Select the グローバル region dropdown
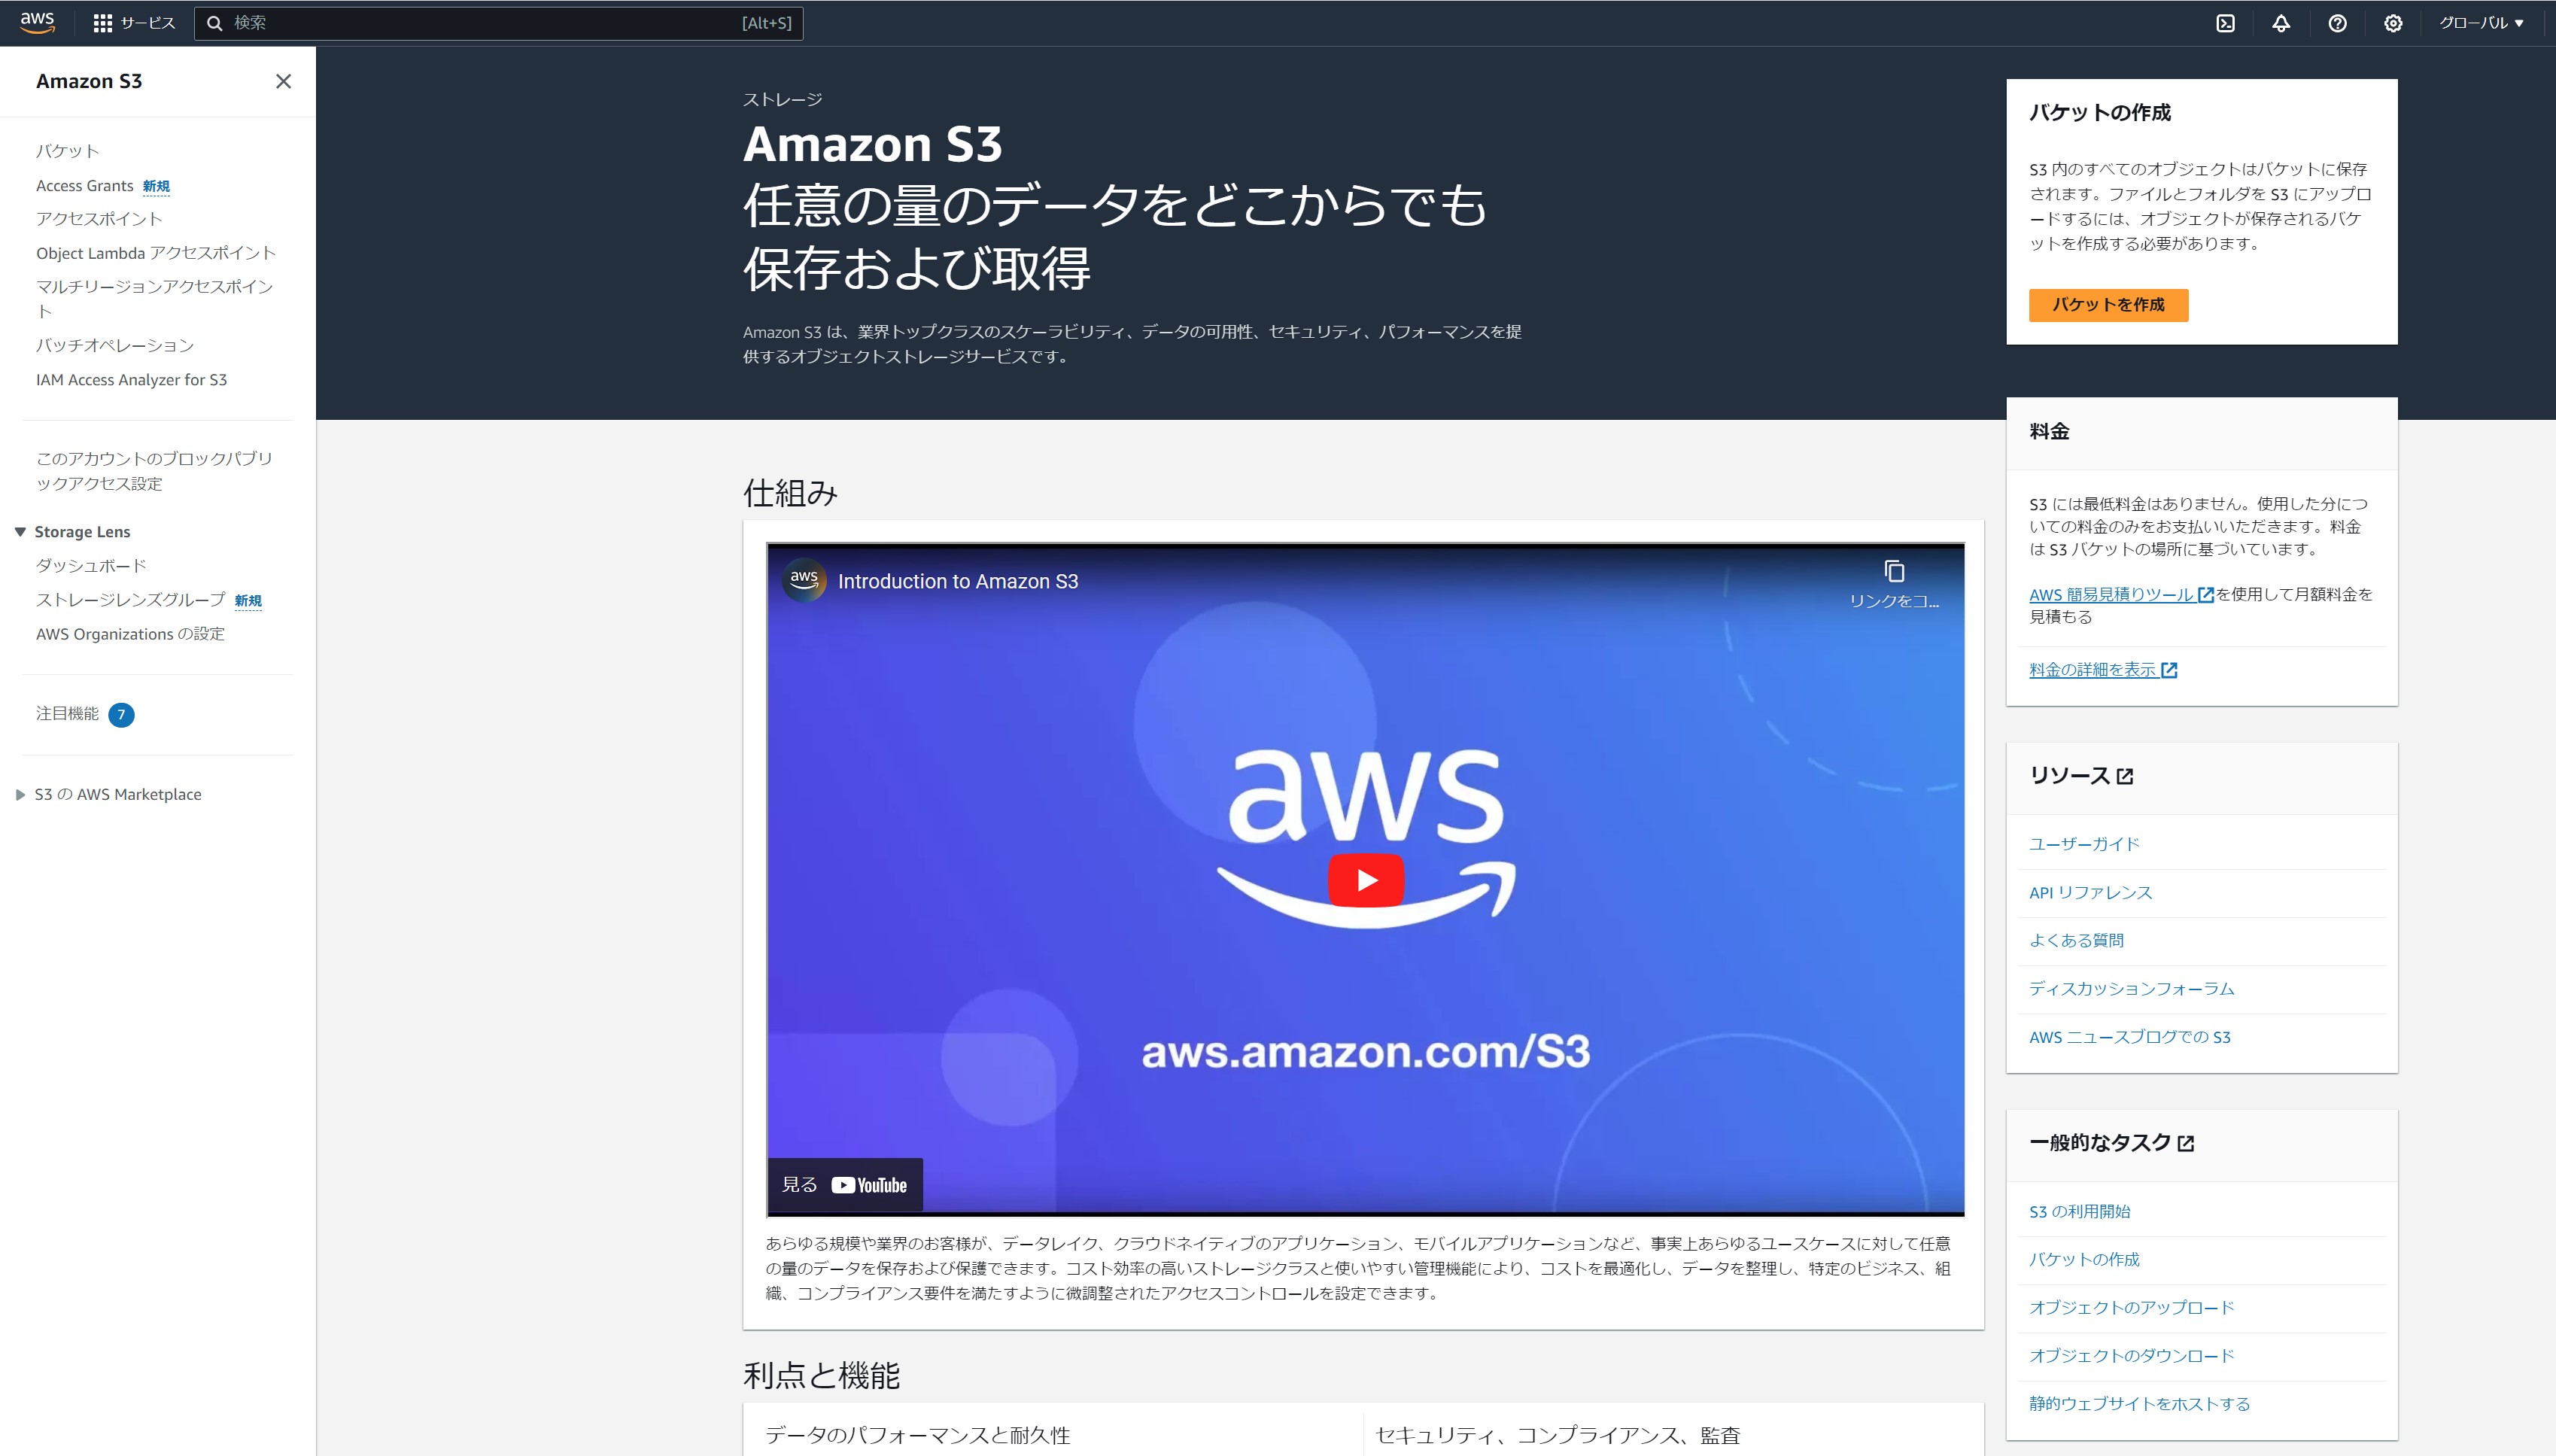Screen dimensions: 2556x1456 click(2481, 23)
